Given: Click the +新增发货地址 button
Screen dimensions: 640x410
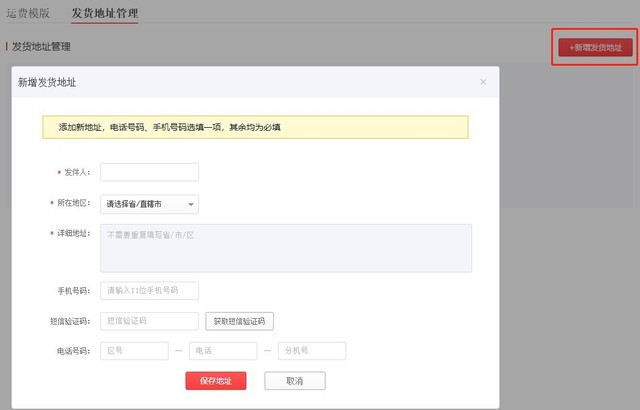Looking at the screenshot, I should pos(595,47).
